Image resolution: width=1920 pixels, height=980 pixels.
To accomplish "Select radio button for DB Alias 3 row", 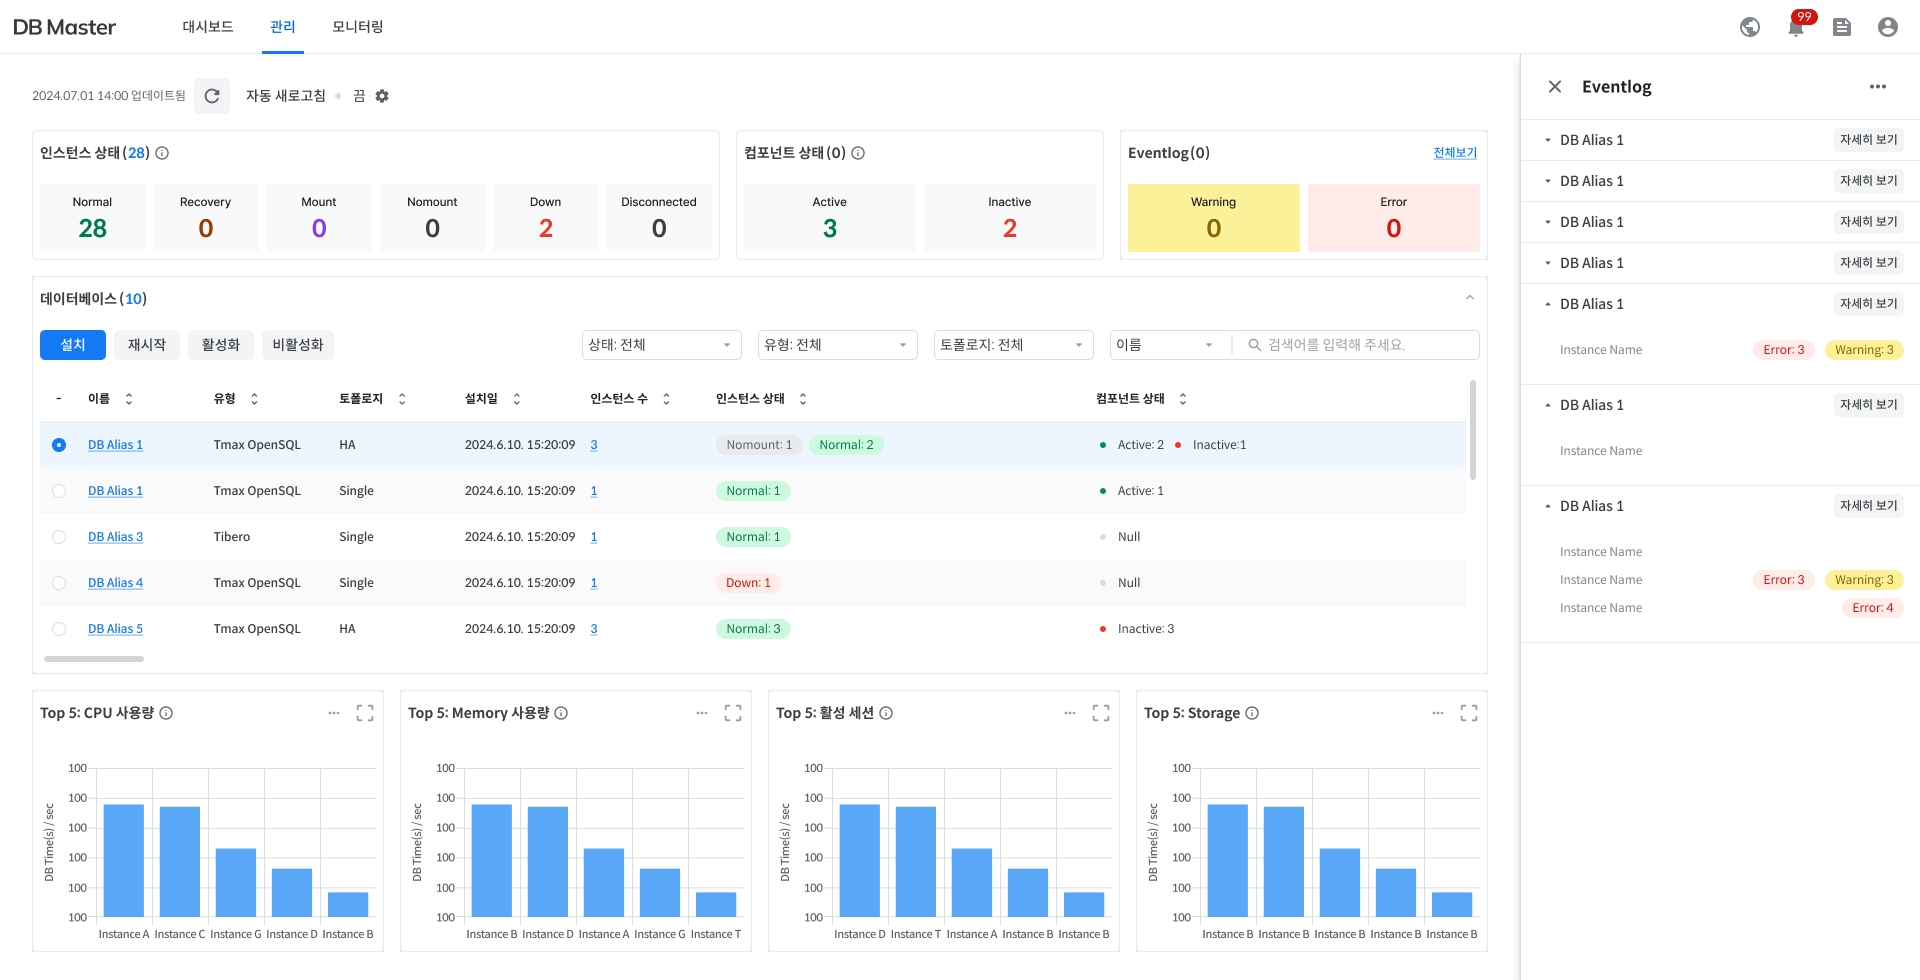I will pyautogui.click(x=59, y=537).
